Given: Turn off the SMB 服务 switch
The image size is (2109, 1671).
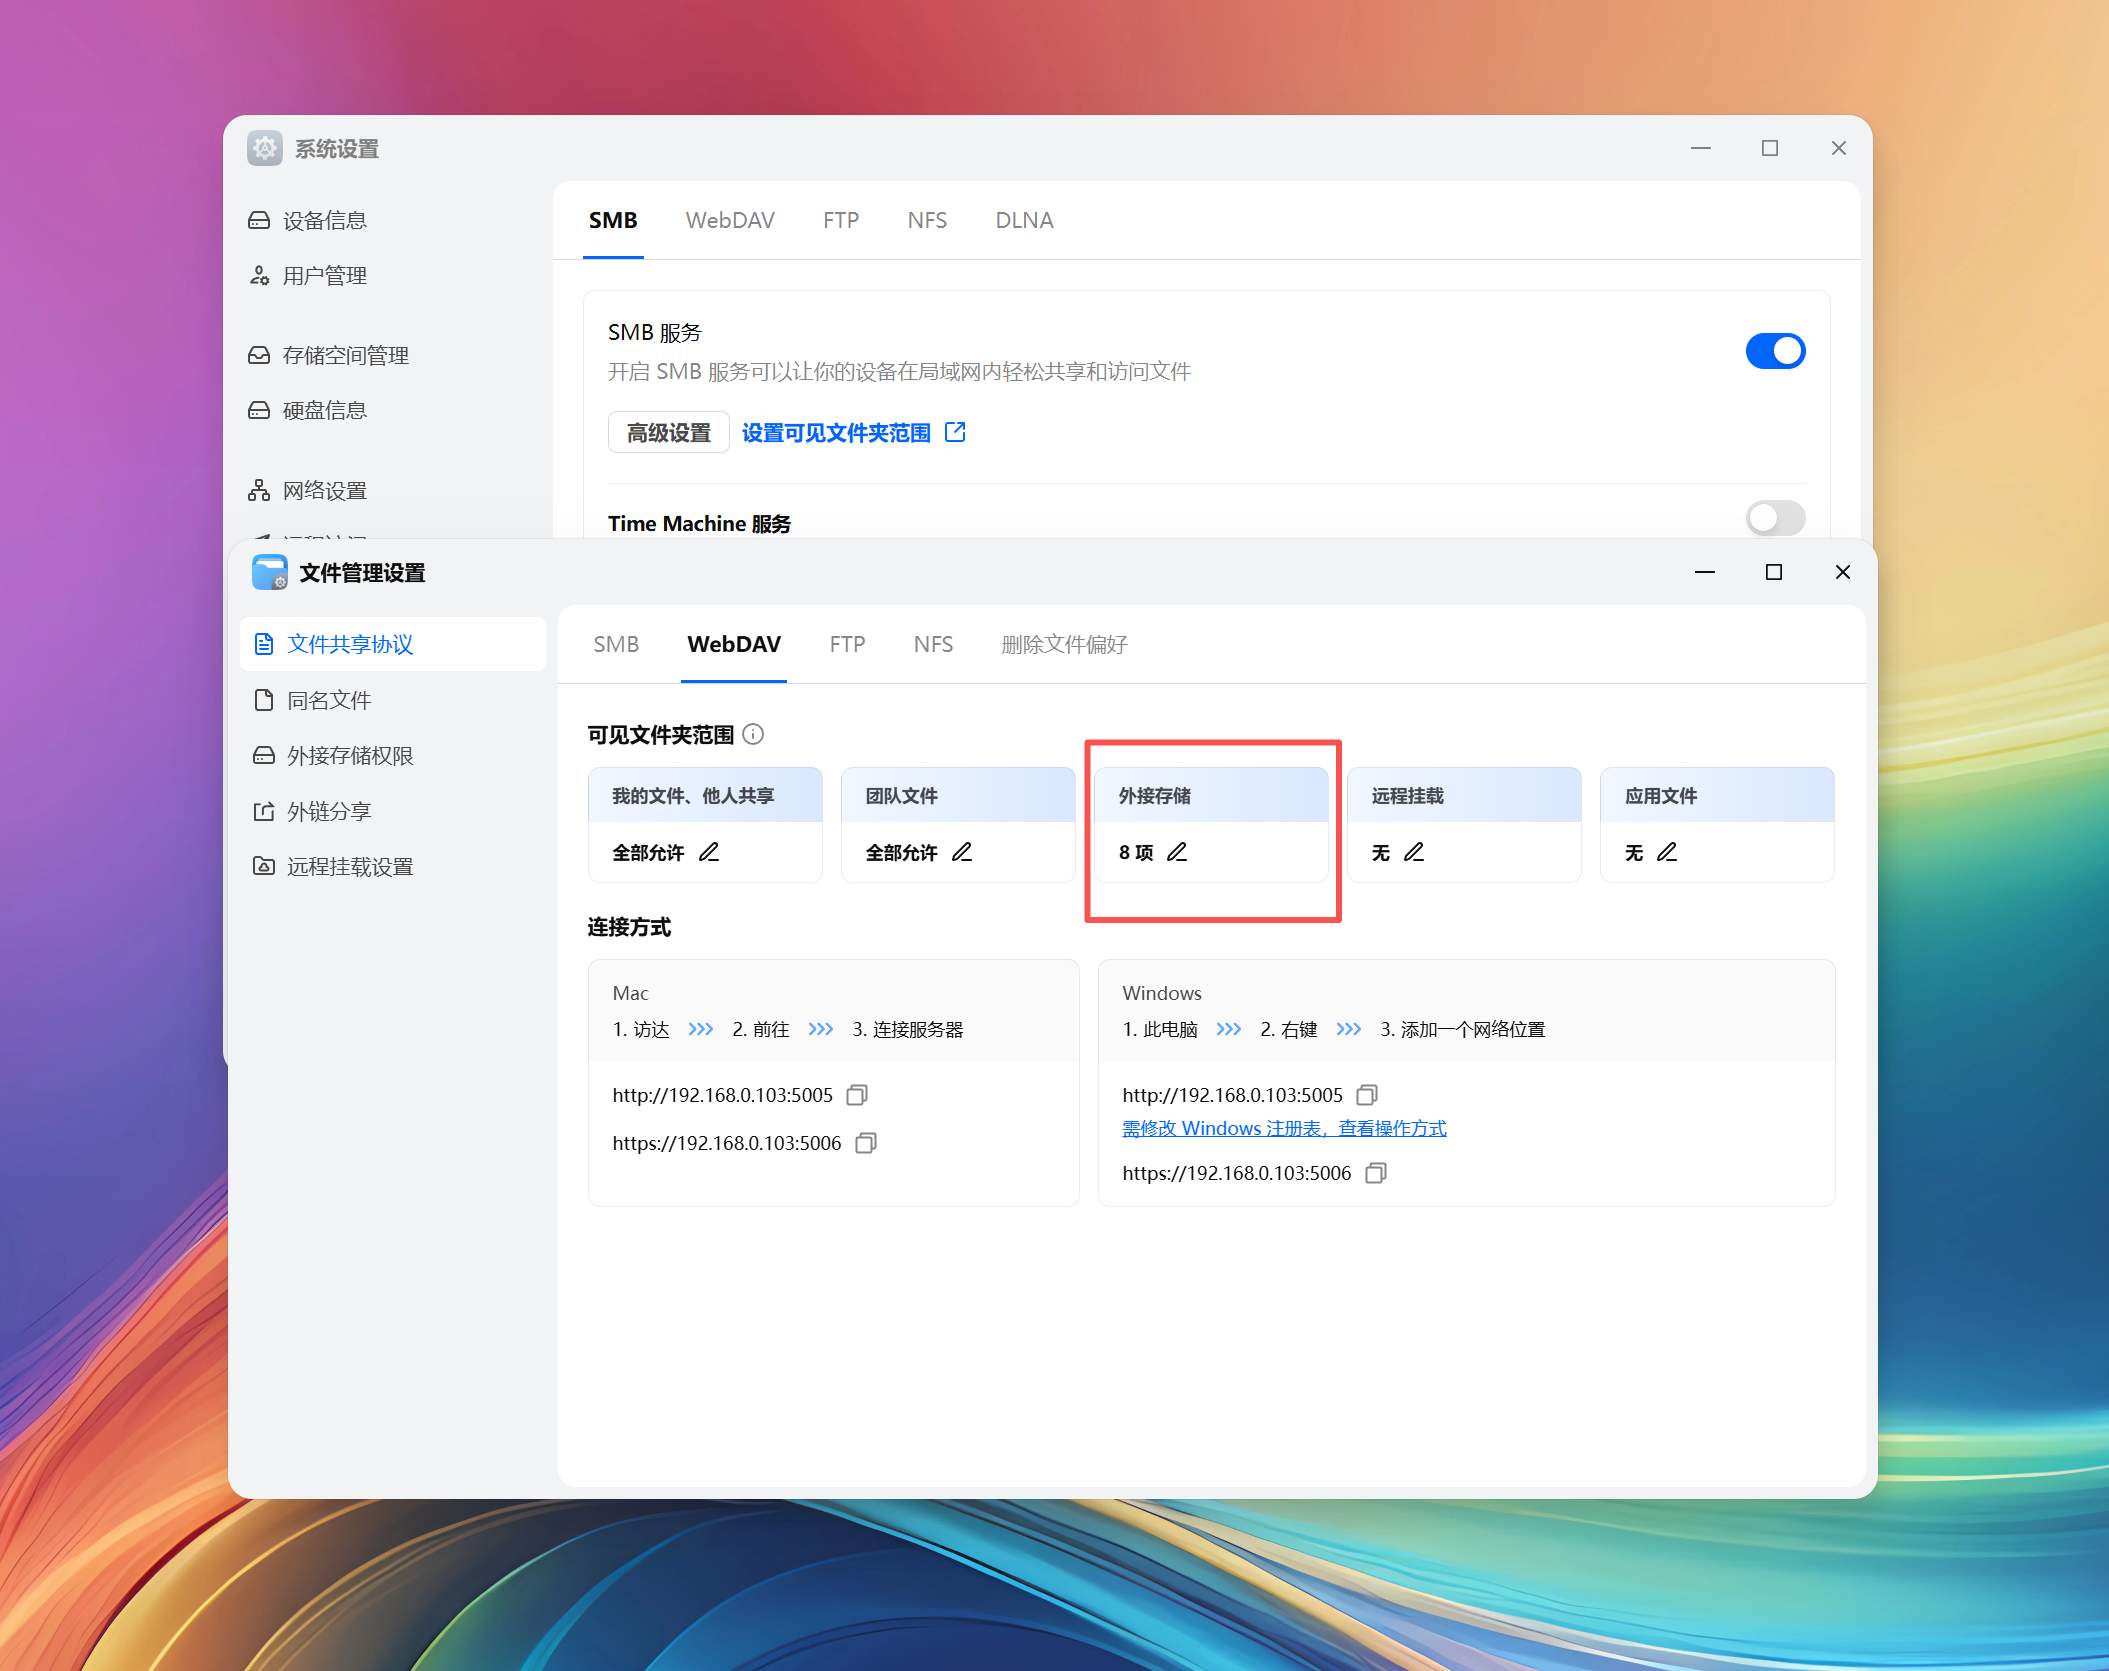Looking at the screenshot, I should click(1775, 351).
